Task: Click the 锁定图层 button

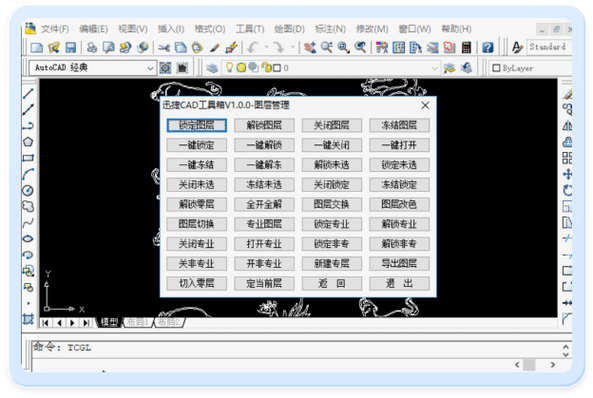Action: [x=197, y=125]
